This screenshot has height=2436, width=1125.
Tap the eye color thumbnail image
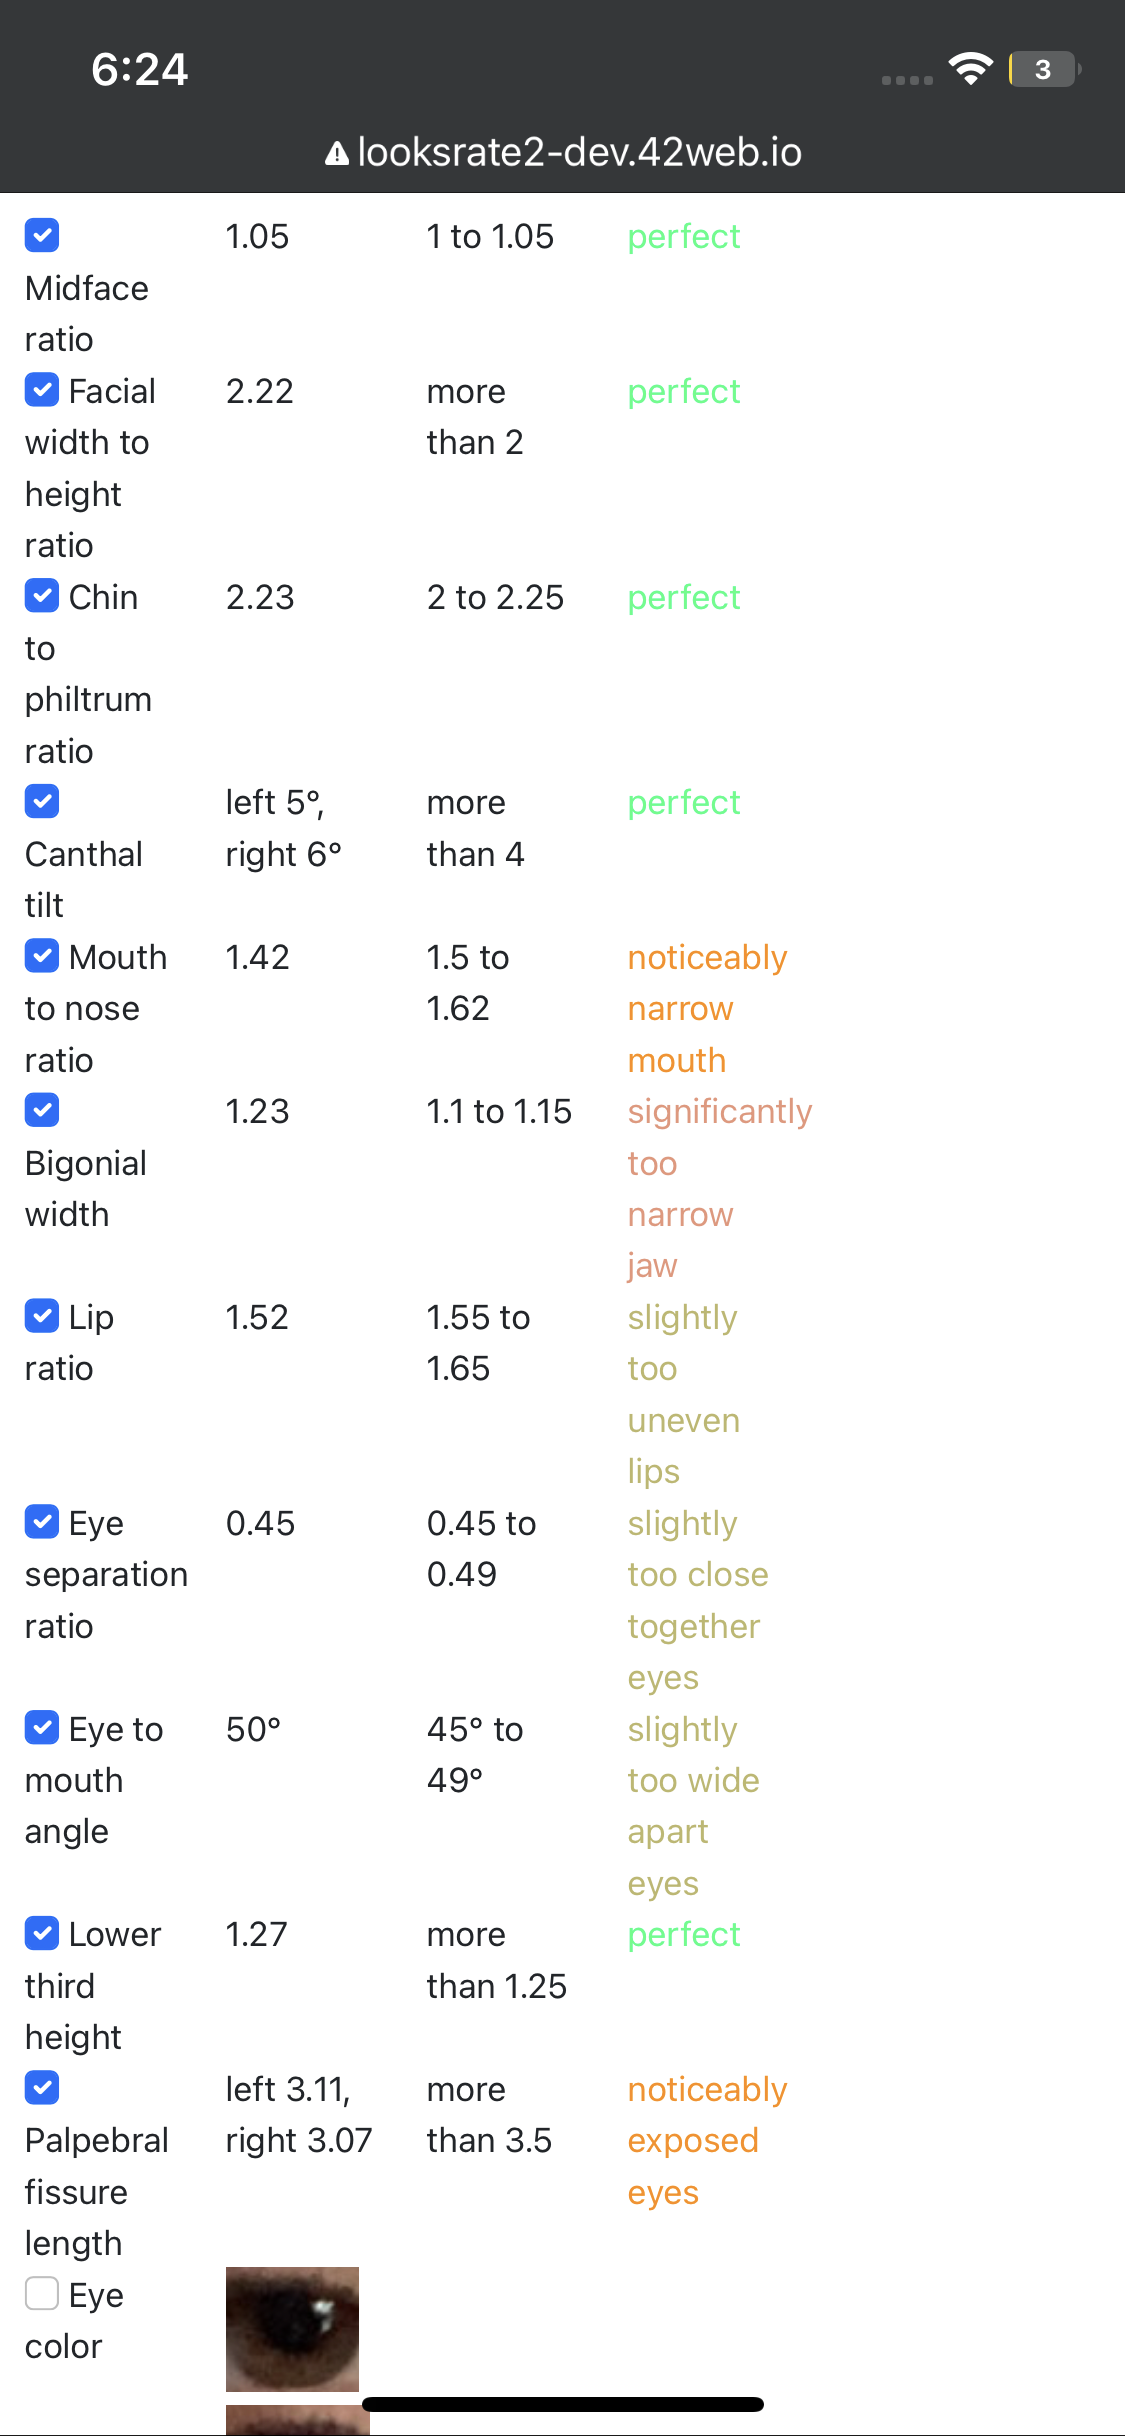click(292, 2329)
